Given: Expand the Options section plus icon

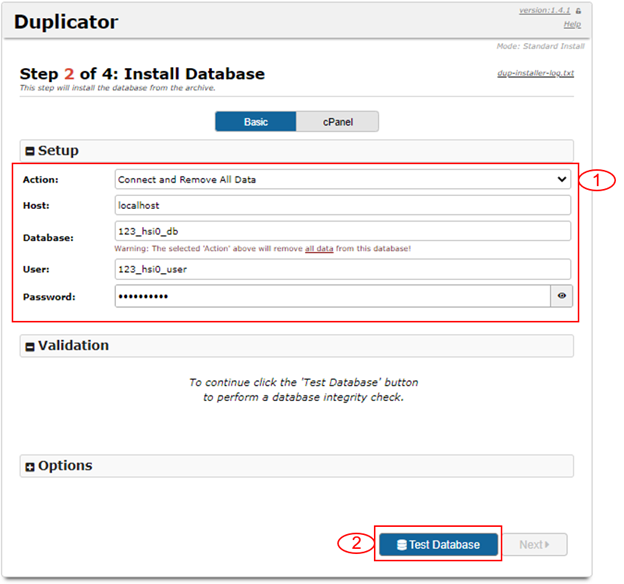Looking at the screenshot, I should pos(30,467).
